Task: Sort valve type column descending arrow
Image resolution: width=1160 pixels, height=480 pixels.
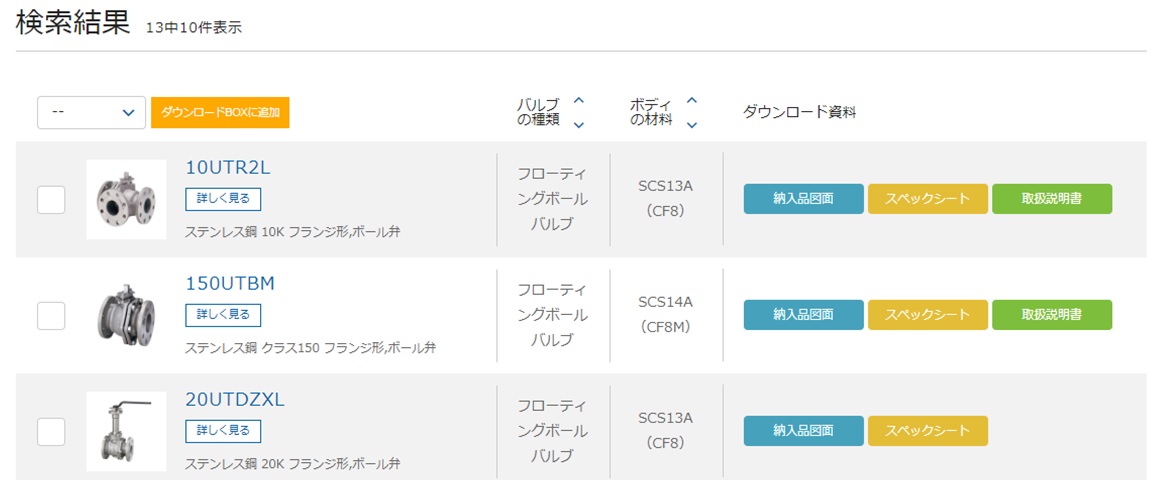Action: (578, 124)
